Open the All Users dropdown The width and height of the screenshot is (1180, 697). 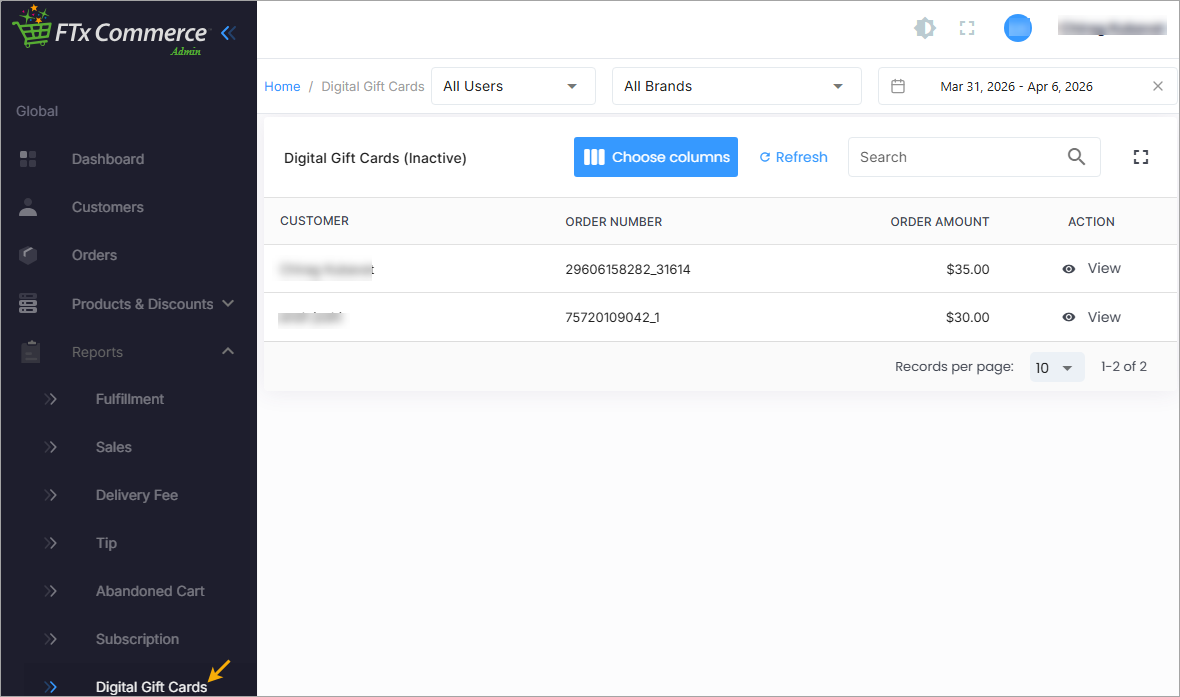(x=512, y=87)
